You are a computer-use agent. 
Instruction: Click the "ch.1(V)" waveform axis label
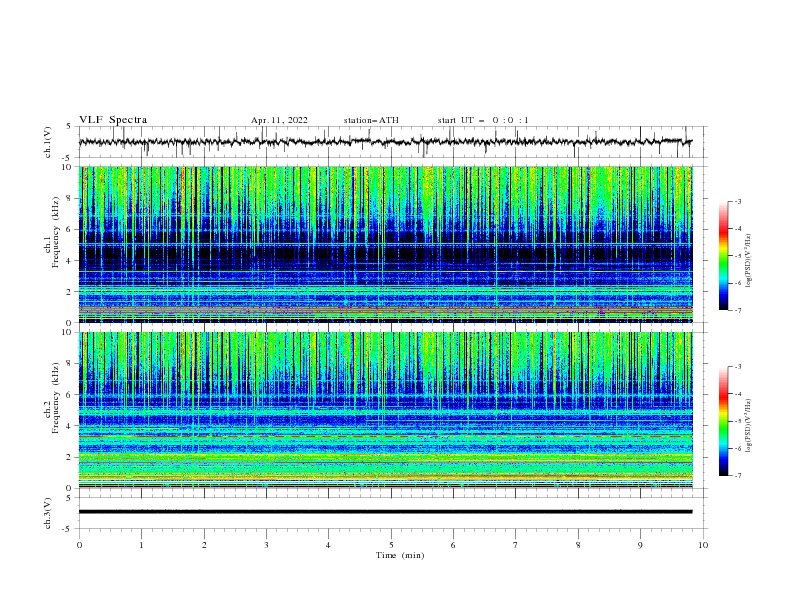pyautogui.click(x=48, y=142)
